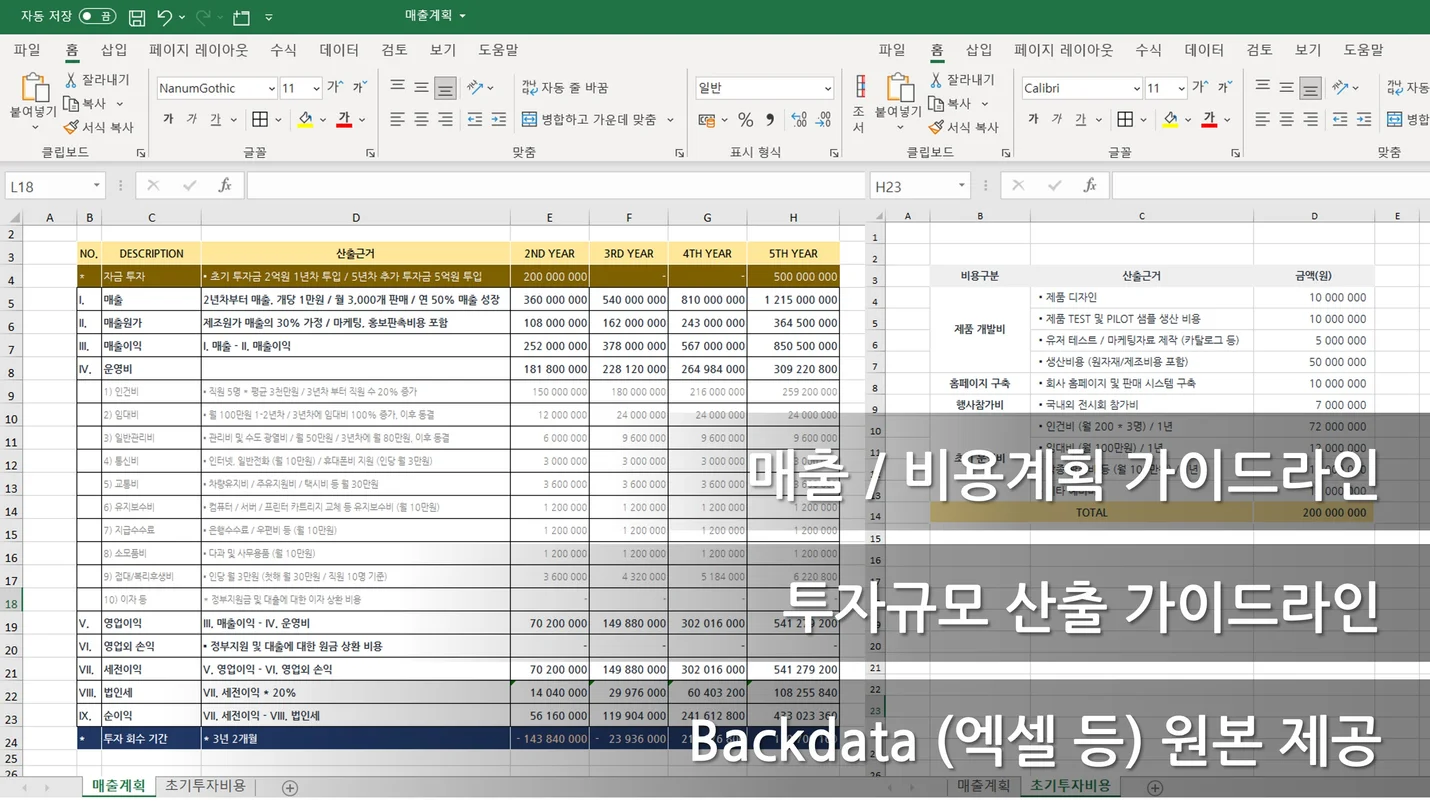Increase font size in NanumGothic window
The image size is (1430, 810).
(335, 88)
